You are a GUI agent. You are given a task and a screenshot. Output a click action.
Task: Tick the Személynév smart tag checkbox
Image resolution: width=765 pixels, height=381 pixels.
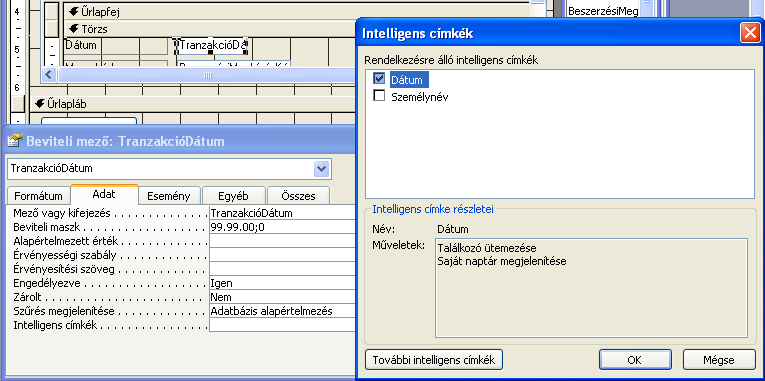[379, 96]
